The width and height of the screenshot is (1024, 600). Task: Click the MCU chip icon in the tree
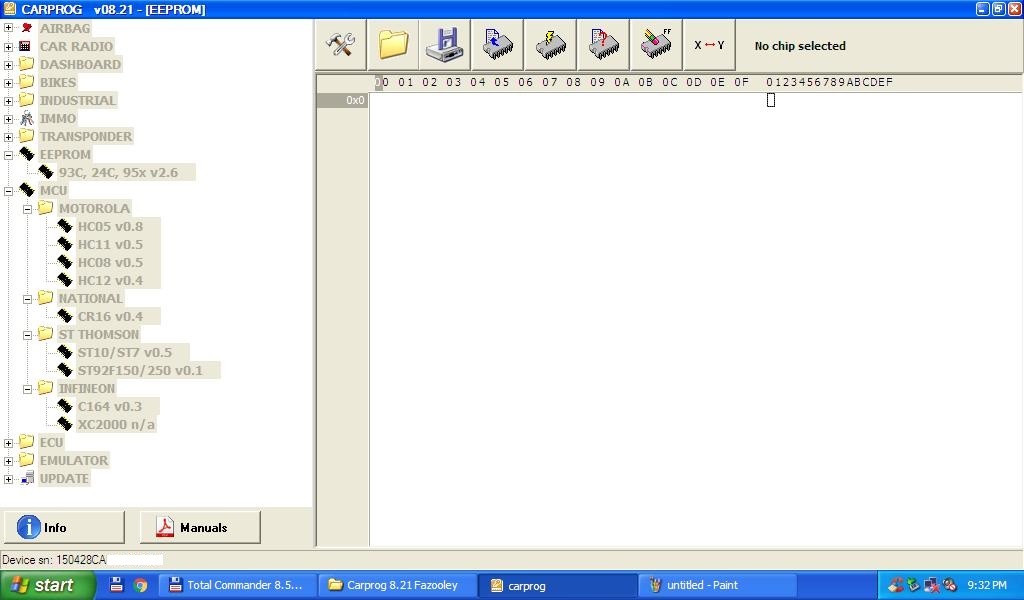(x=26, y=190)
